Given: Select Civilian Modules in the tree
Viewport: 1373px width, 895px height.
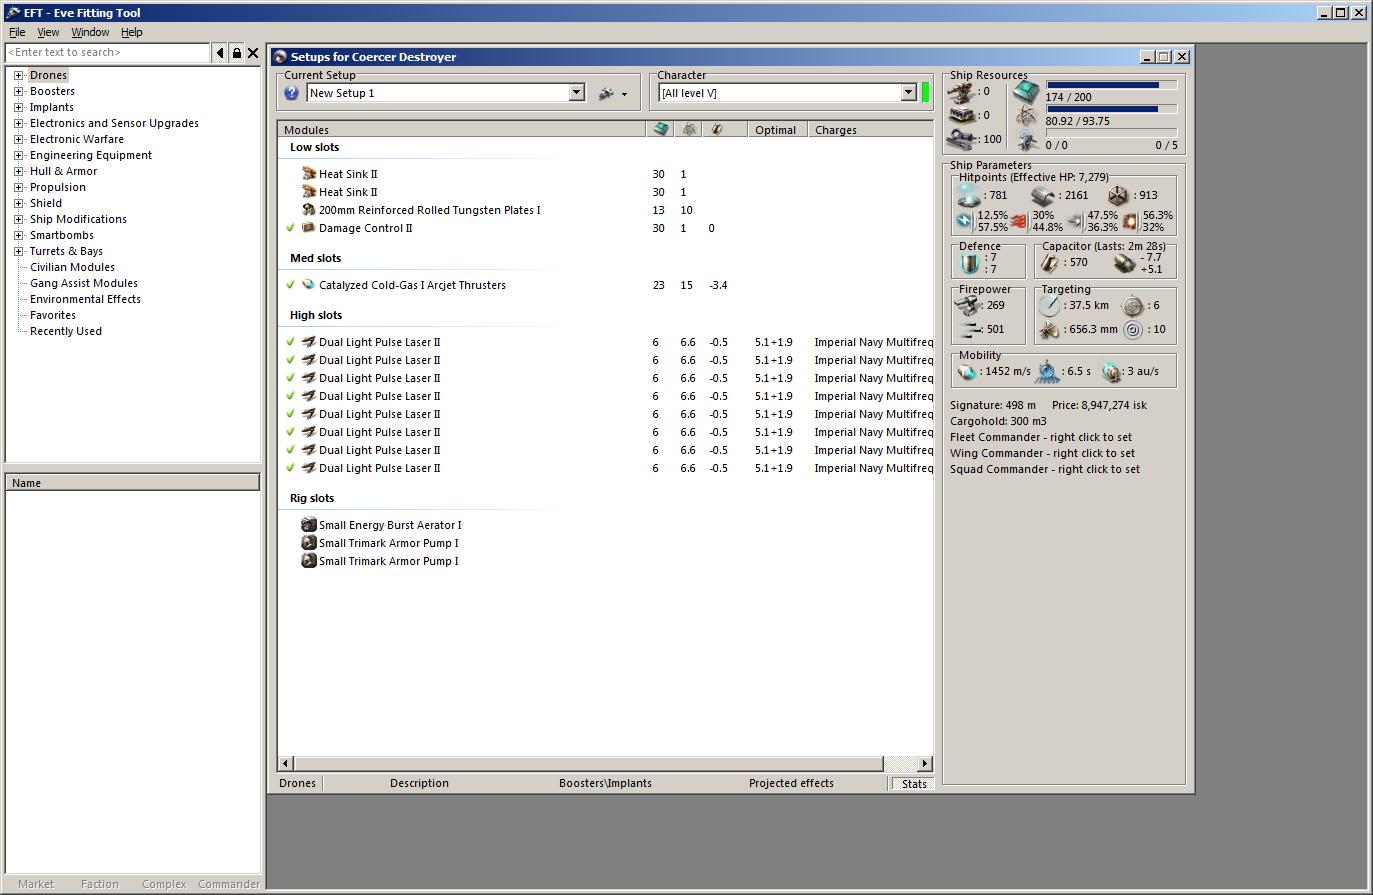Looking at the screenshot, I should (72, 267).
